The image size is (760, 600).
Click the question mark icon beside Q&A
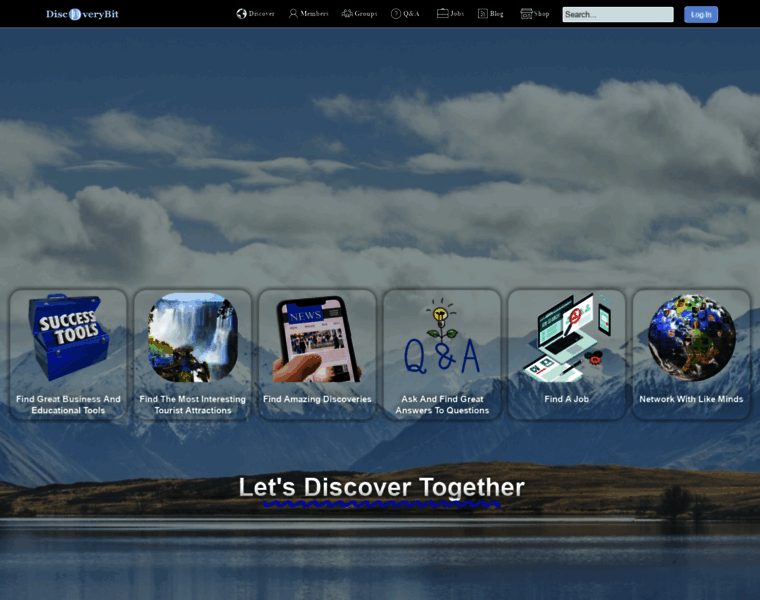[x=396, y=14]
